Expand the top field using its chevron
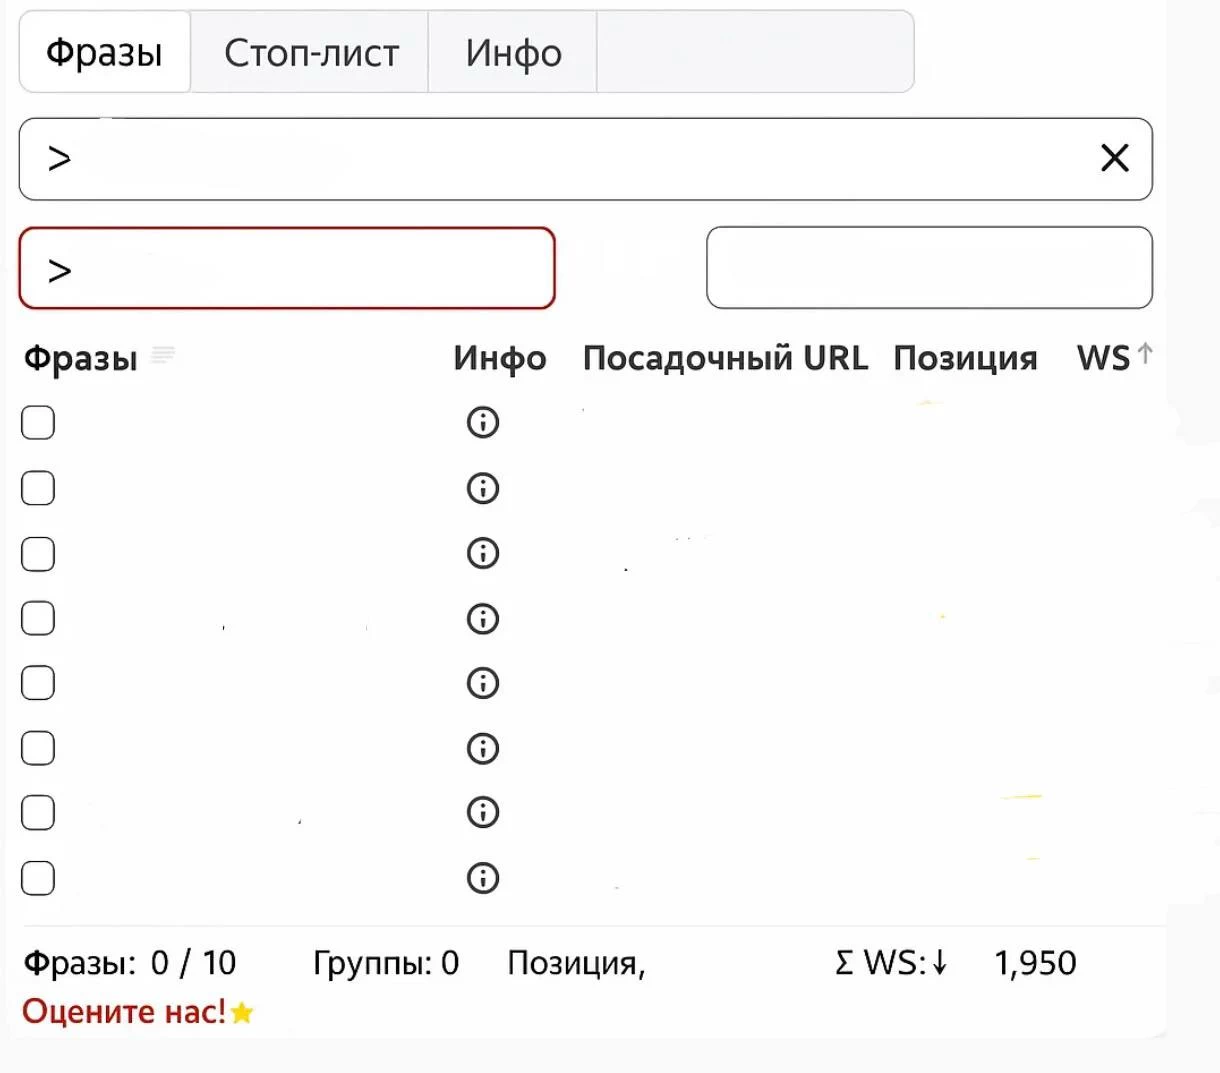1220x1073 pixels. (x=60, y=159)
